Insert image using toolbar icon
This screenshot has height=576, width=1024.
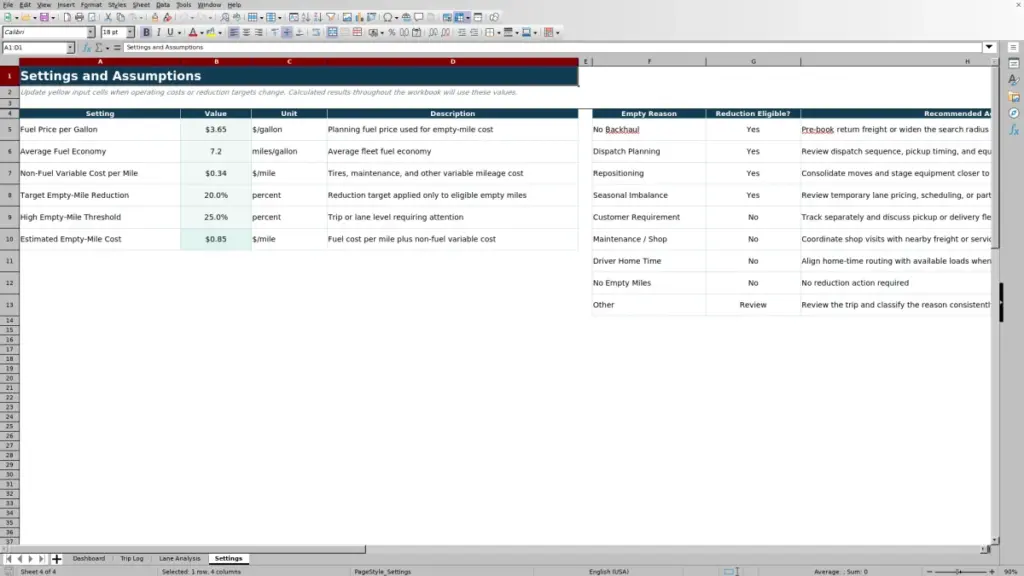click(x=347, y=17)
